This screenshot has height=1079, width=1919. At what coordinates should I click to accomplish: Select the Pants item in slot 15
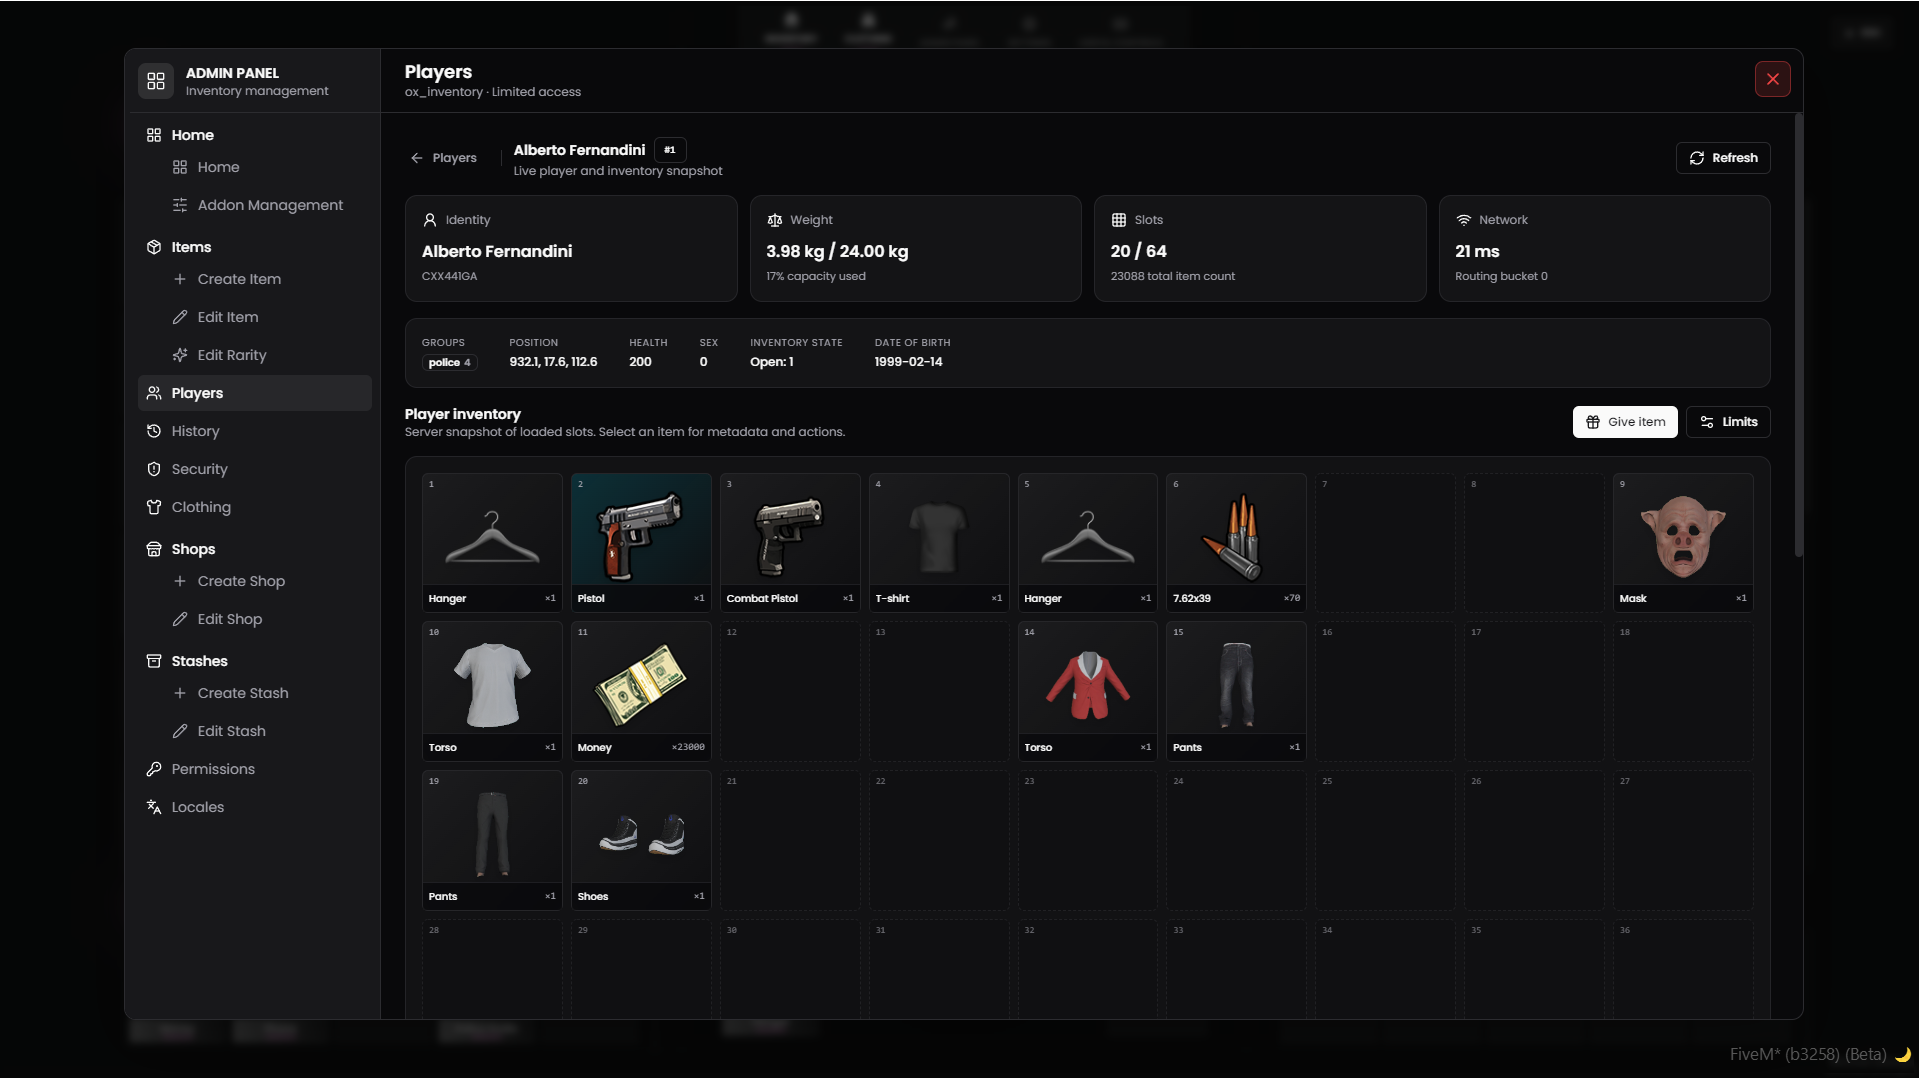point(1236,690)
